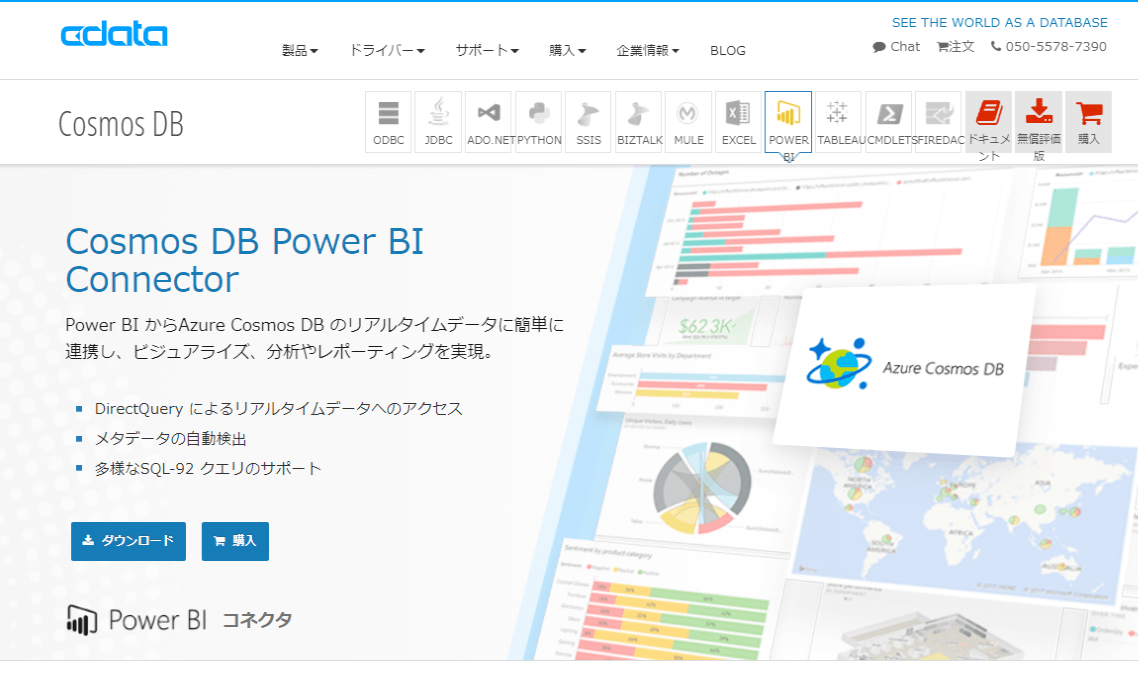Expand the サポート menu
This screenshot has height=687, width=1138.
(487, 50)
